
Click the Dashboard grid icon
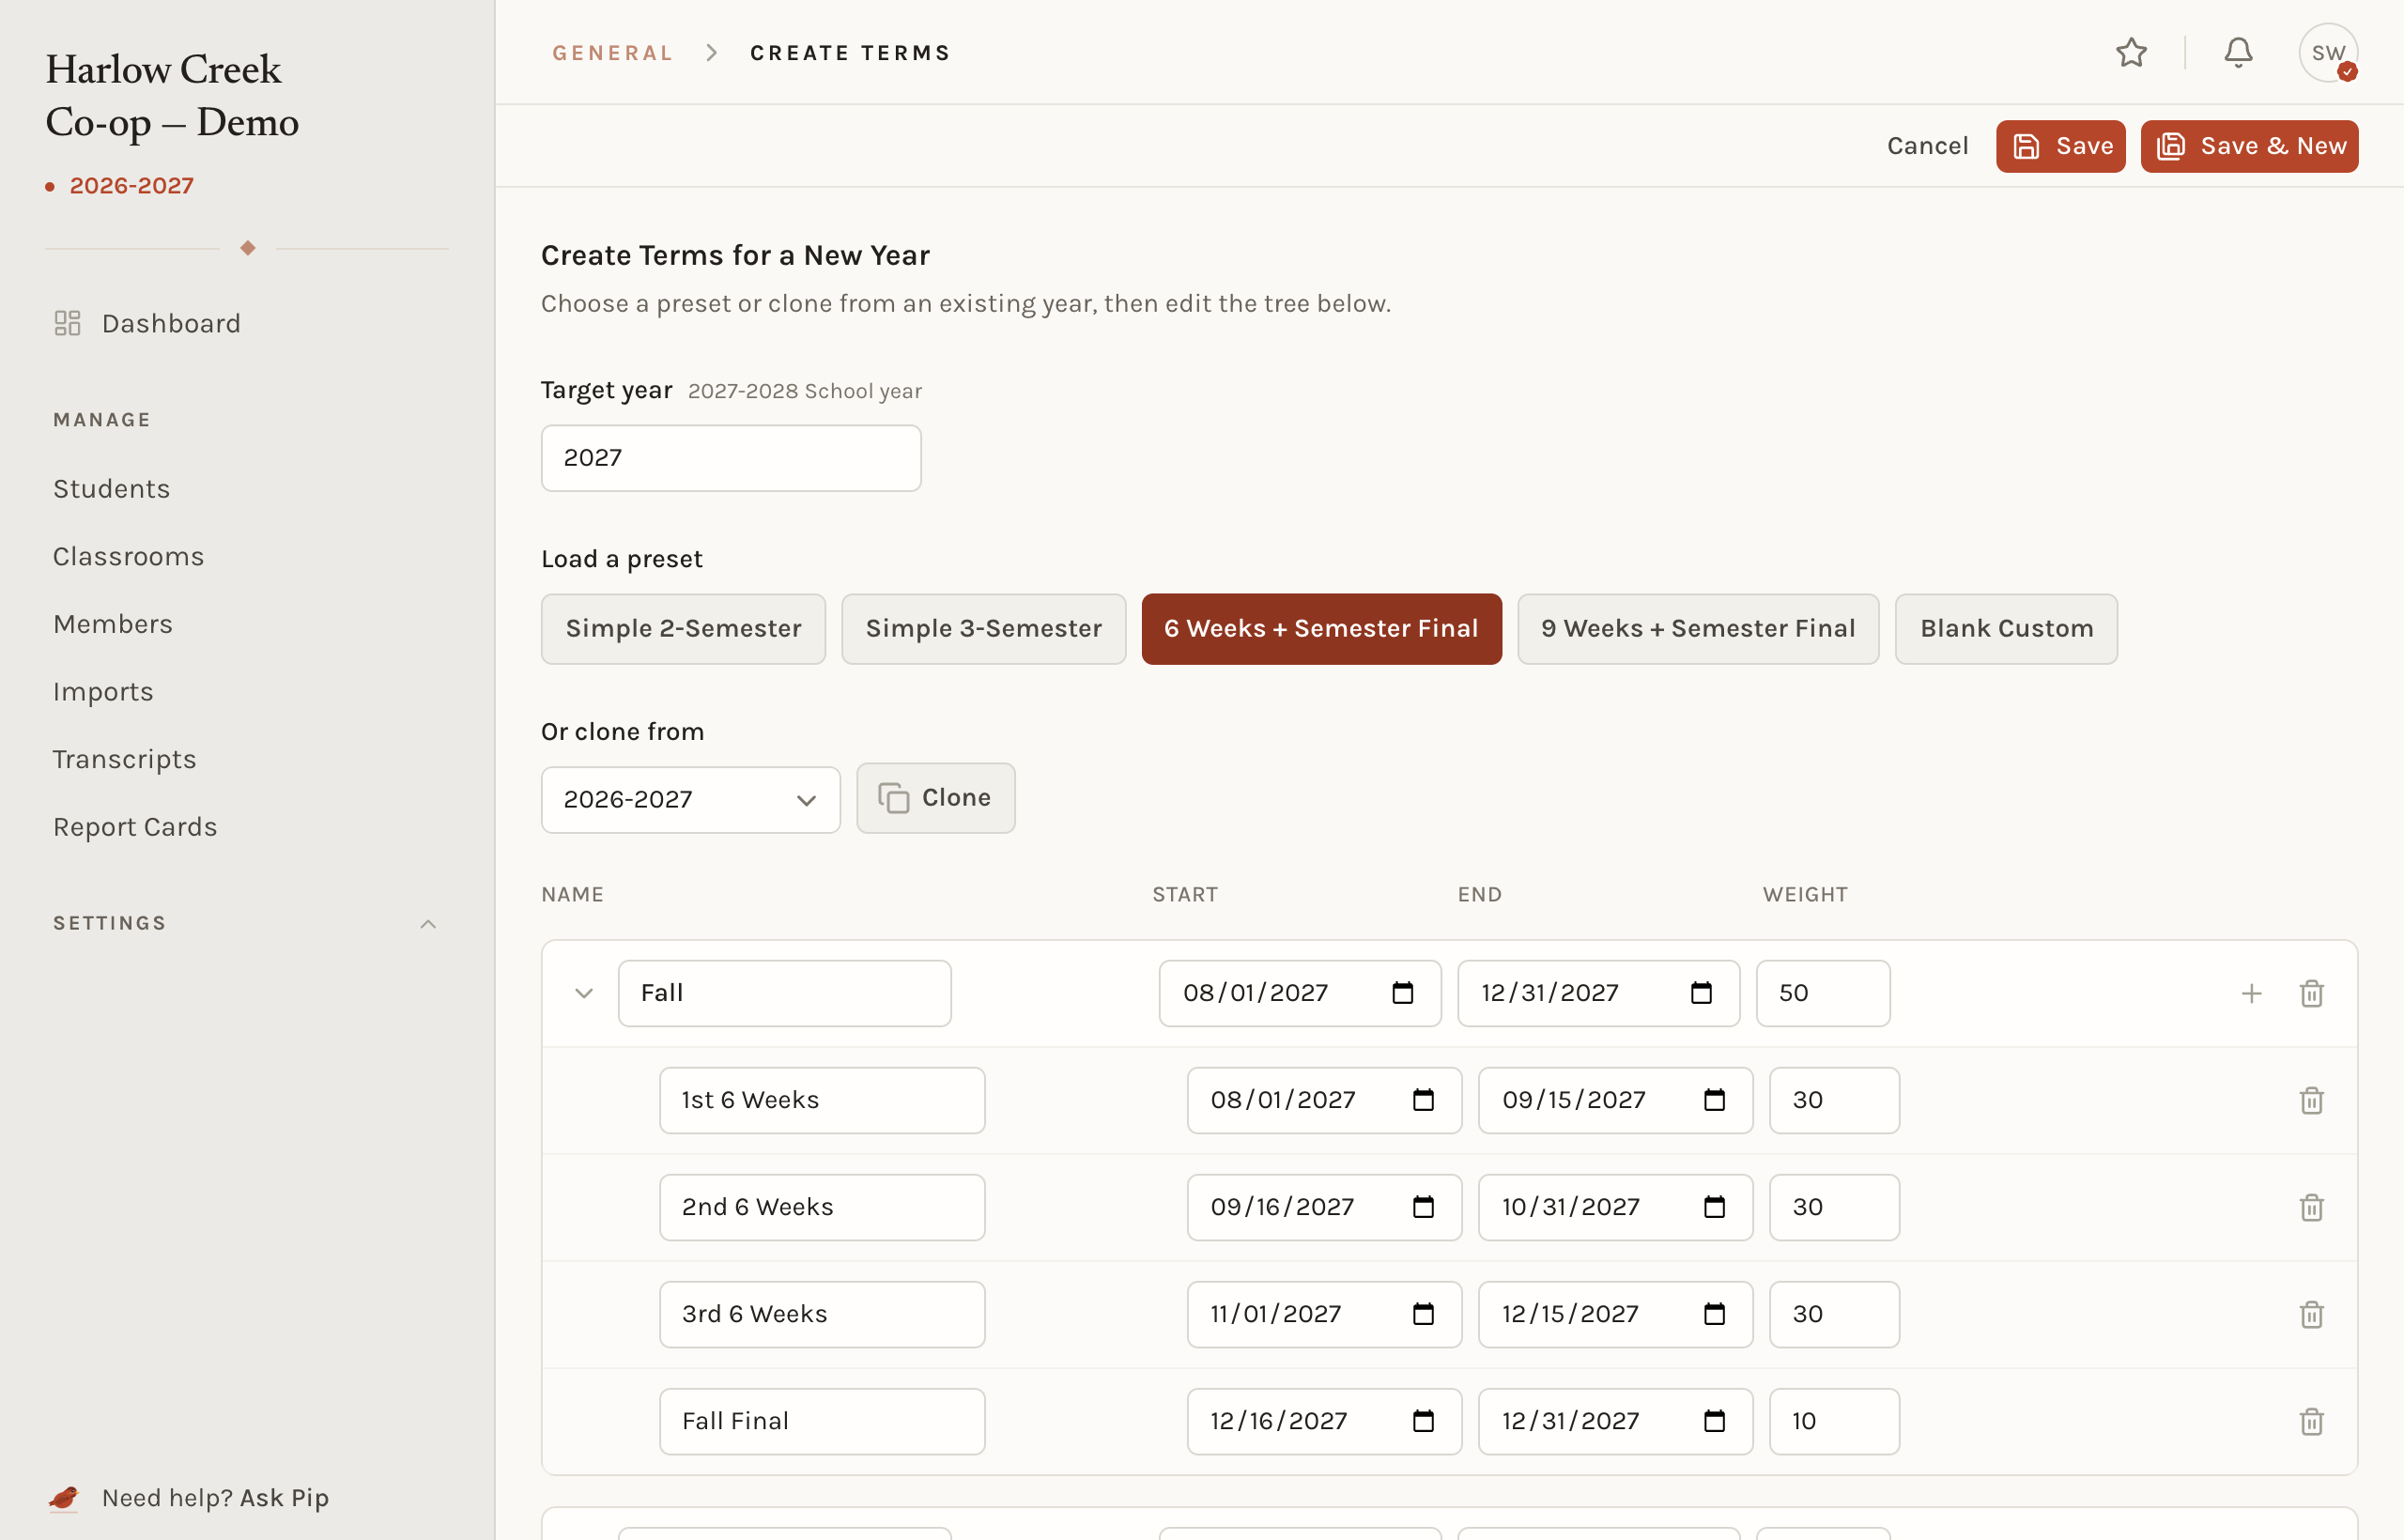point(67,323)
